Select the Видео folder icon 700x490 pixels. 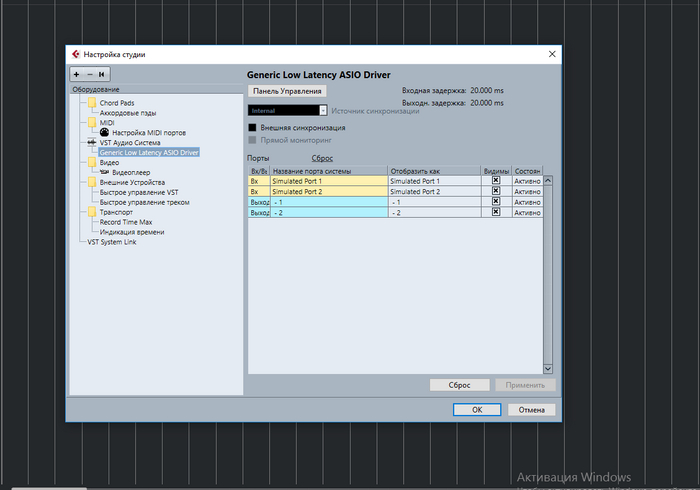pos(92,162)
